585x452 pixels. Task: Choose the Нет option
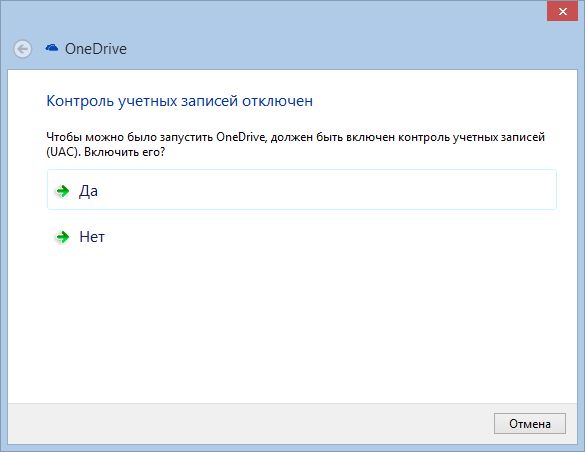pos(302,237)
